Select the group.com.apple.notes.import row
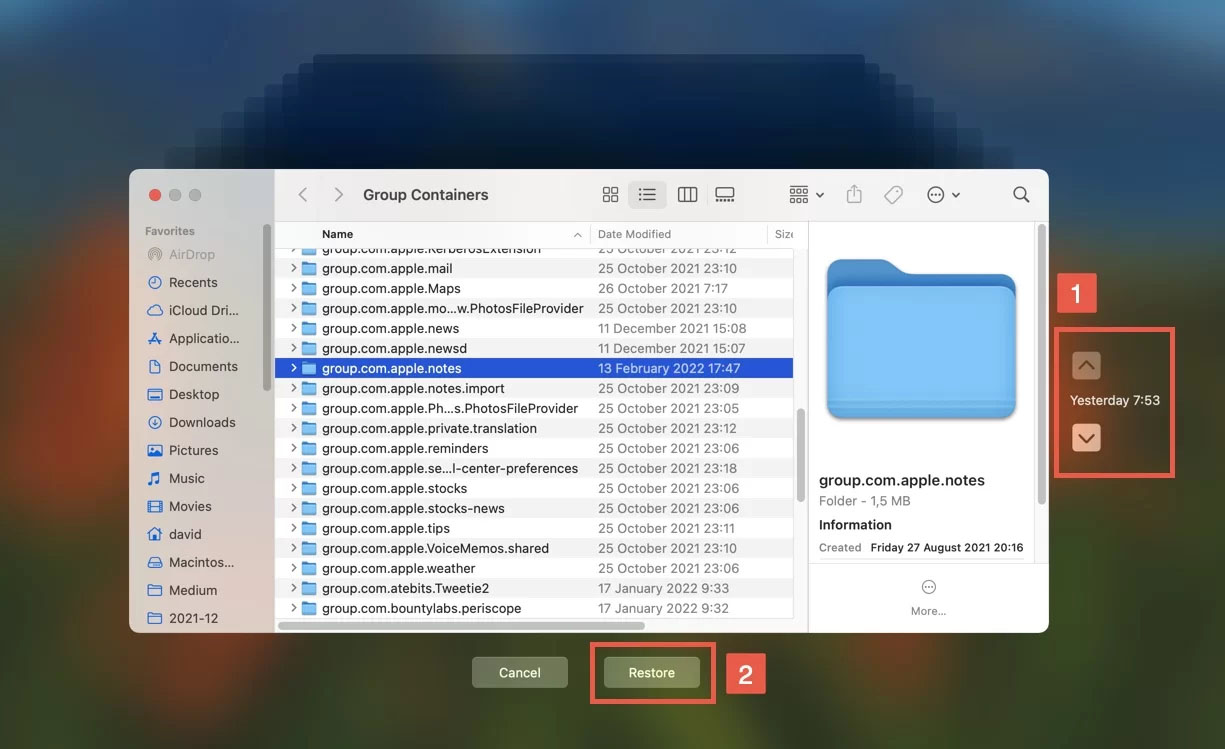1225x749 pixels. point(534,389)
